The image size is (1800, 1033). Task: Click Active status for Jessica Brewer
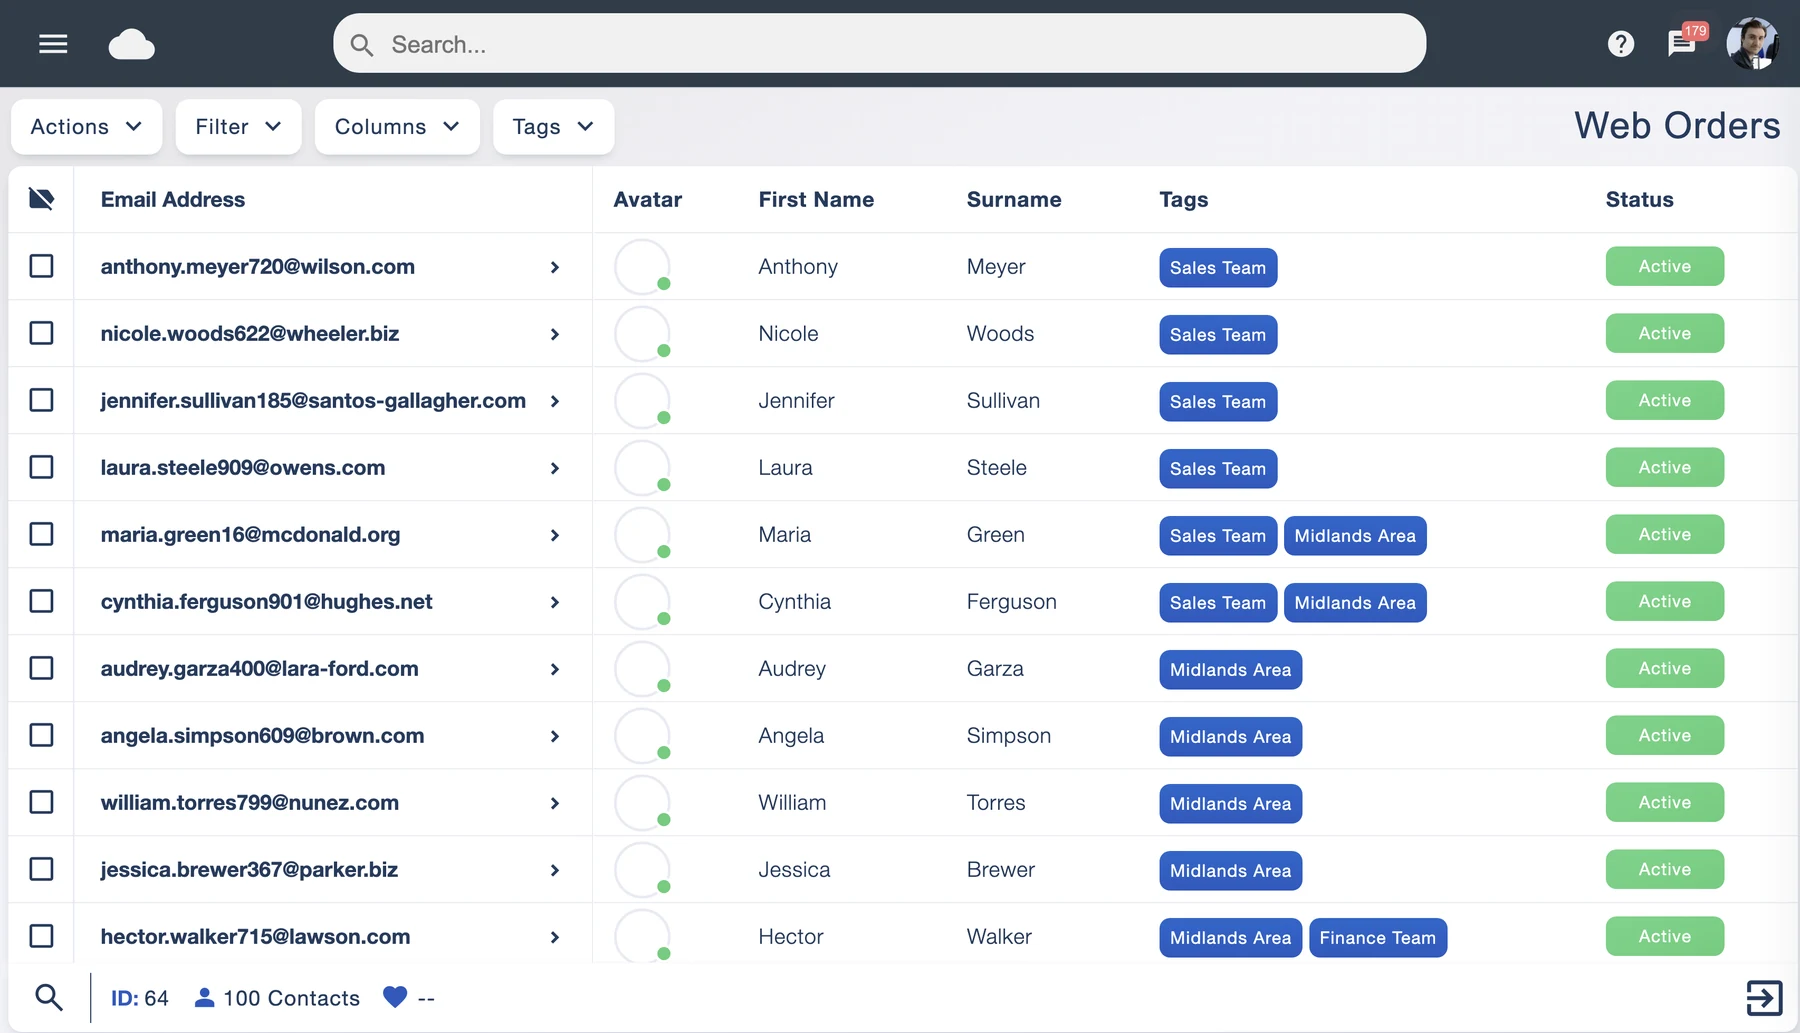pos(1664,869)
